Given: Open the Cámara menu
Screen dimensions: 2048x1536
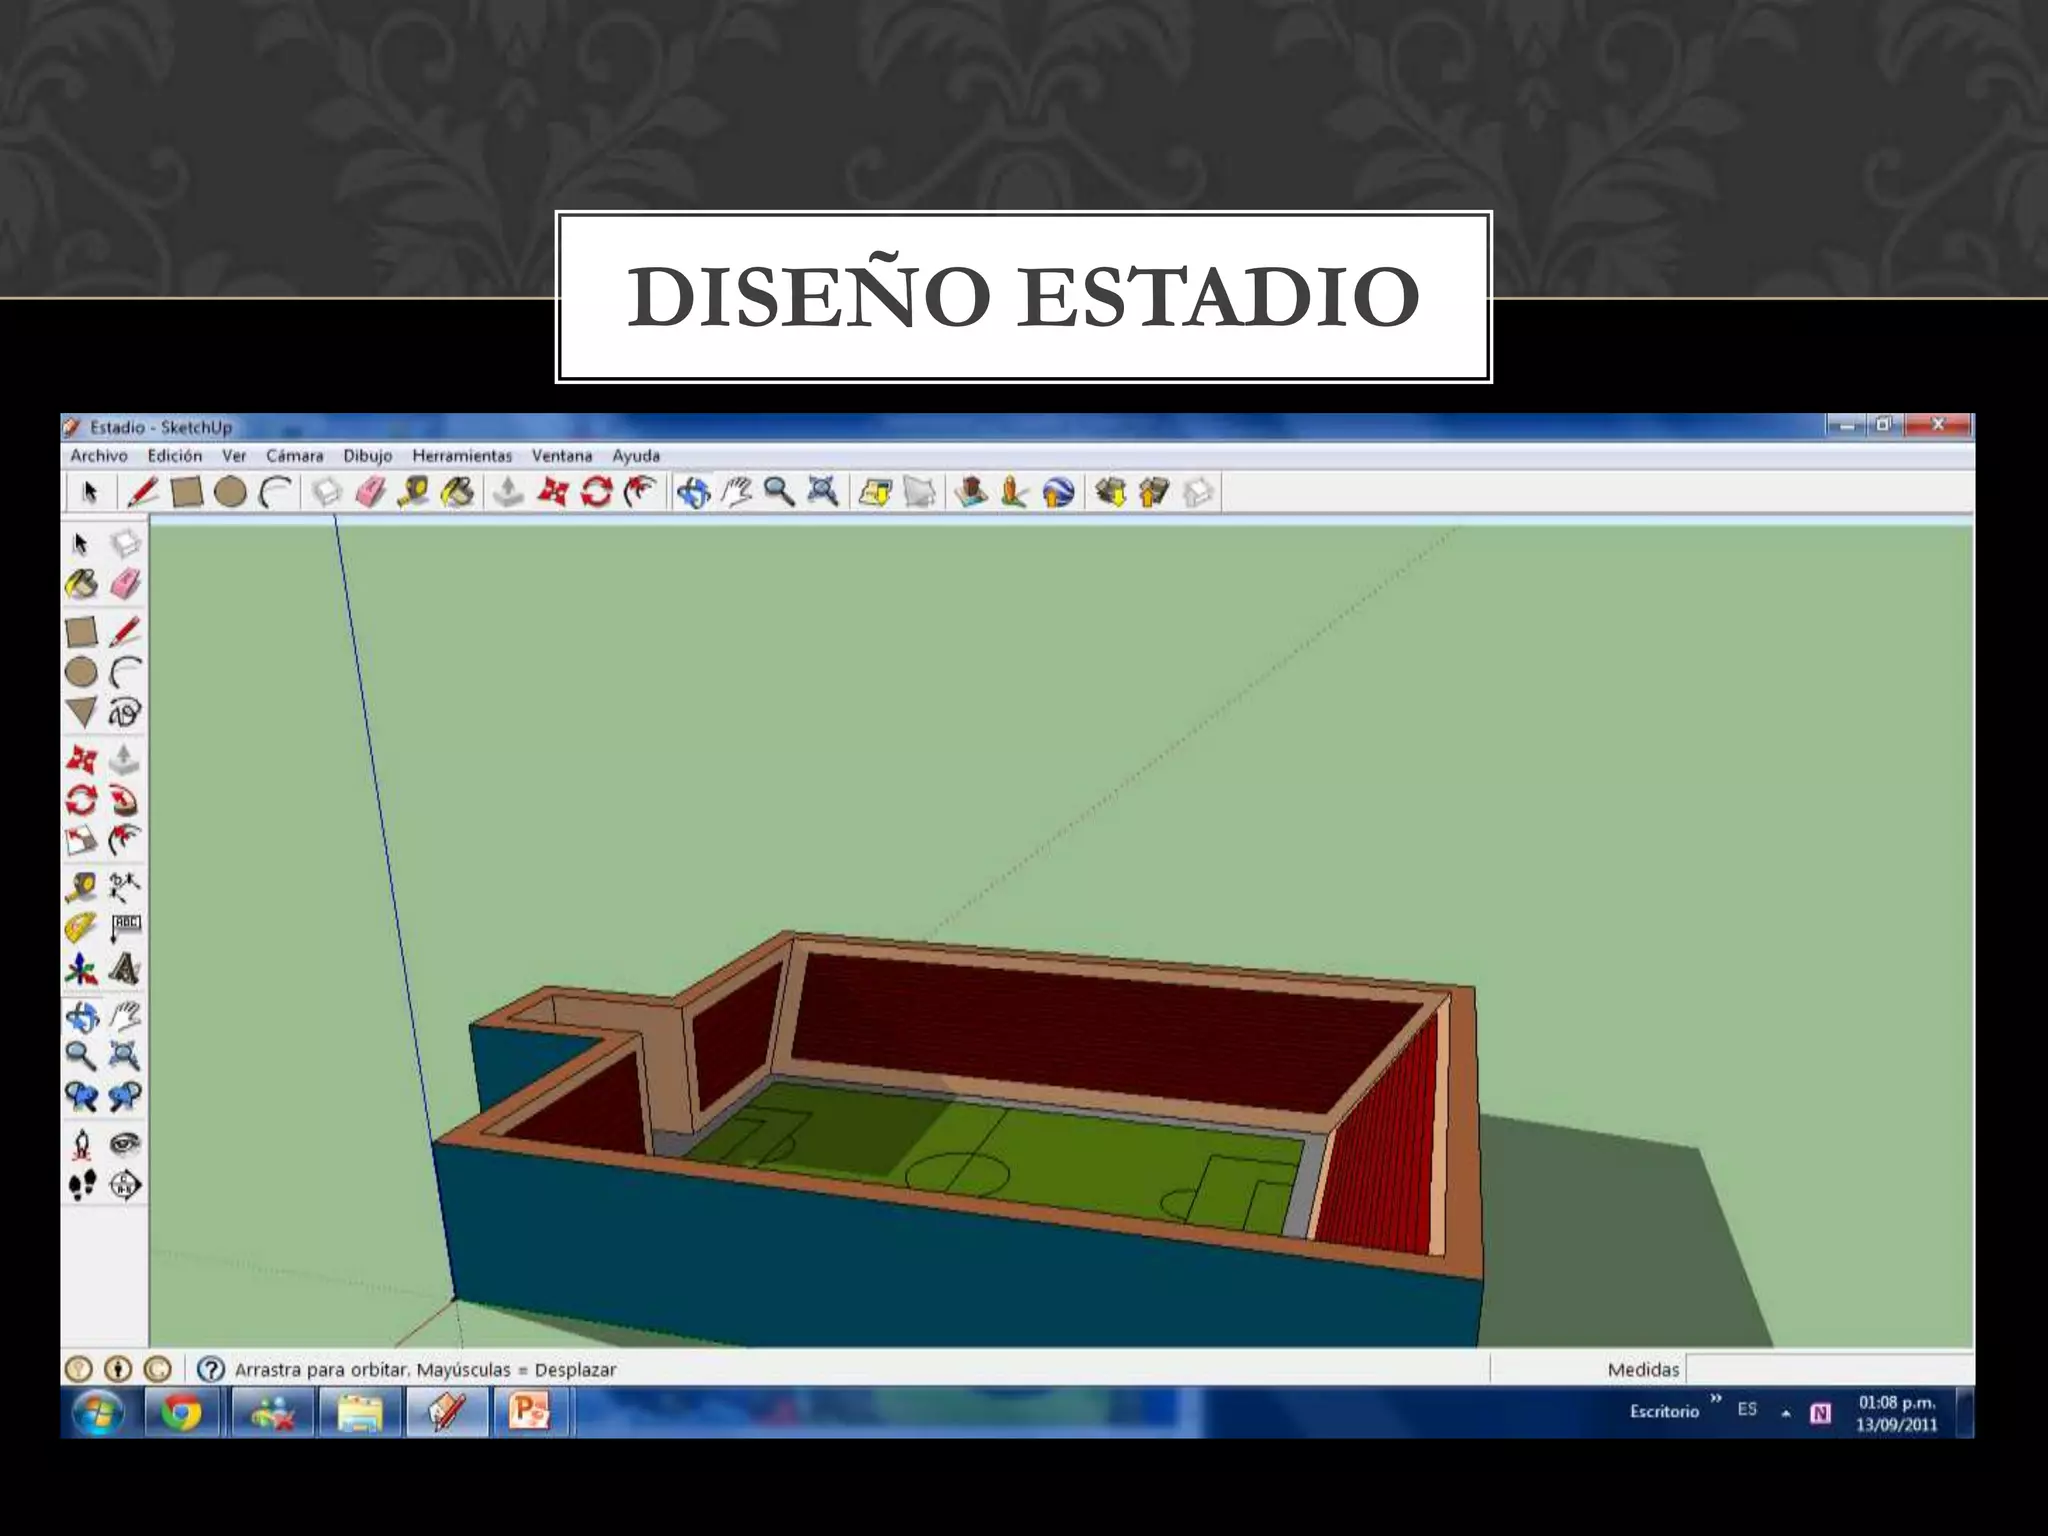Looking at the screenshot, I should click(295, 456).
